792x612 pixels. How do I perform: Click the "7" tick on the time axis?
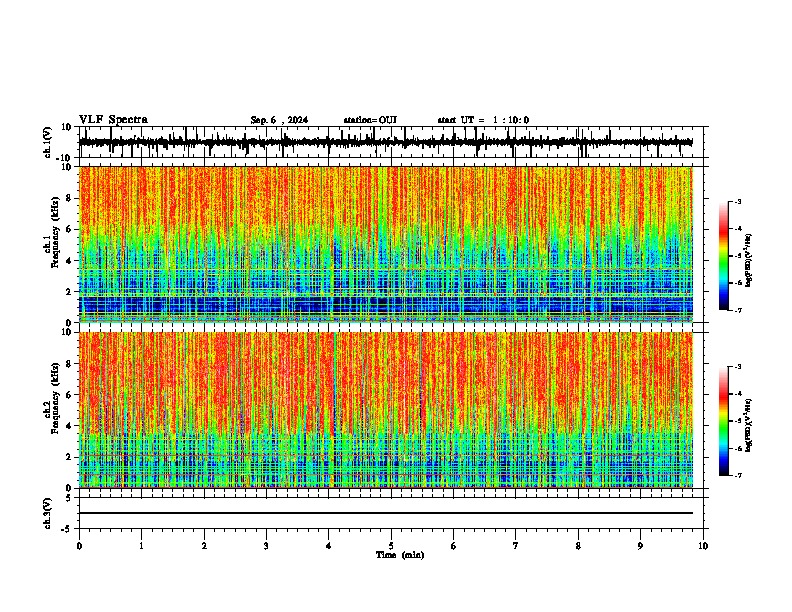pyautogui.click(x=516, y=546)
